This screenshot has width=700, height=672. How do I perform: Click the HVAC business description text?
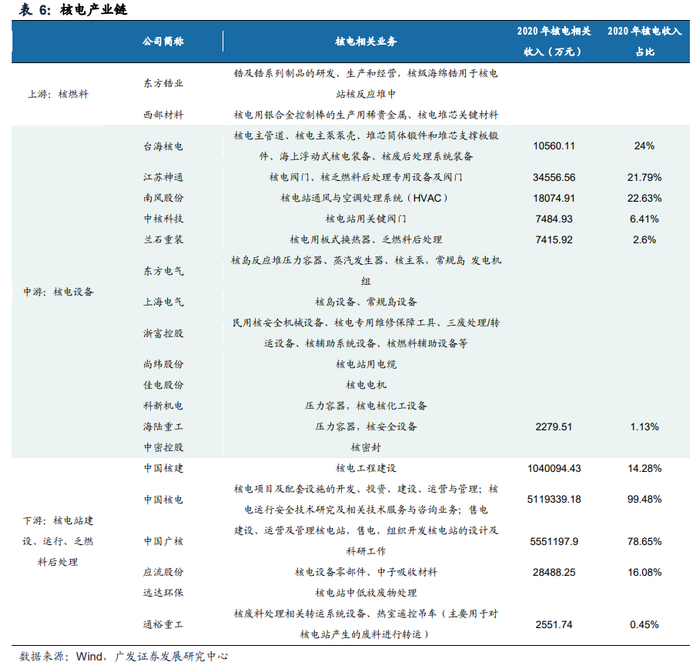(364, 198)
